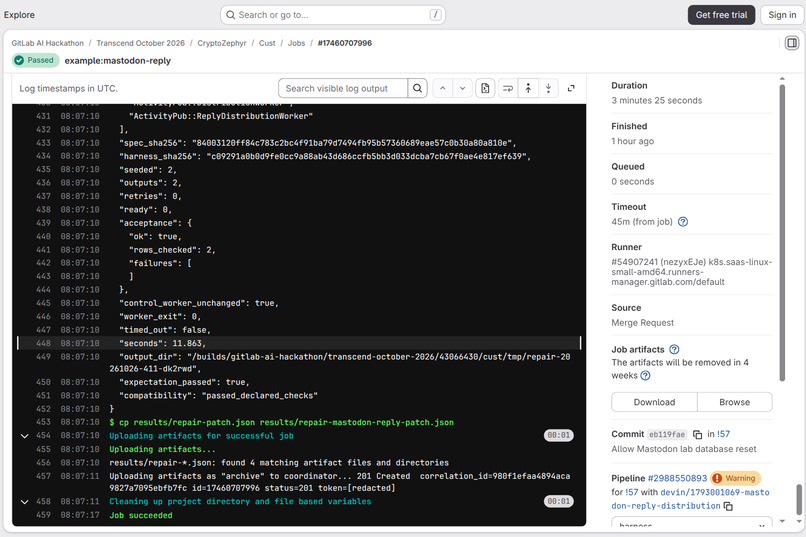806x537 pixels.
Task: Click the "output_dir" log line
Action: coord(340,363)
